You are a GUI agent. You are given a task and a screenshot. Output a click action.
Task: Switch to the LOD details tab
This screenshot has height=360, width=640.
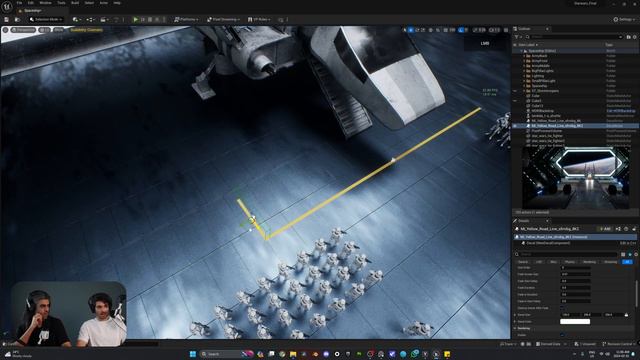pos(539,262)
